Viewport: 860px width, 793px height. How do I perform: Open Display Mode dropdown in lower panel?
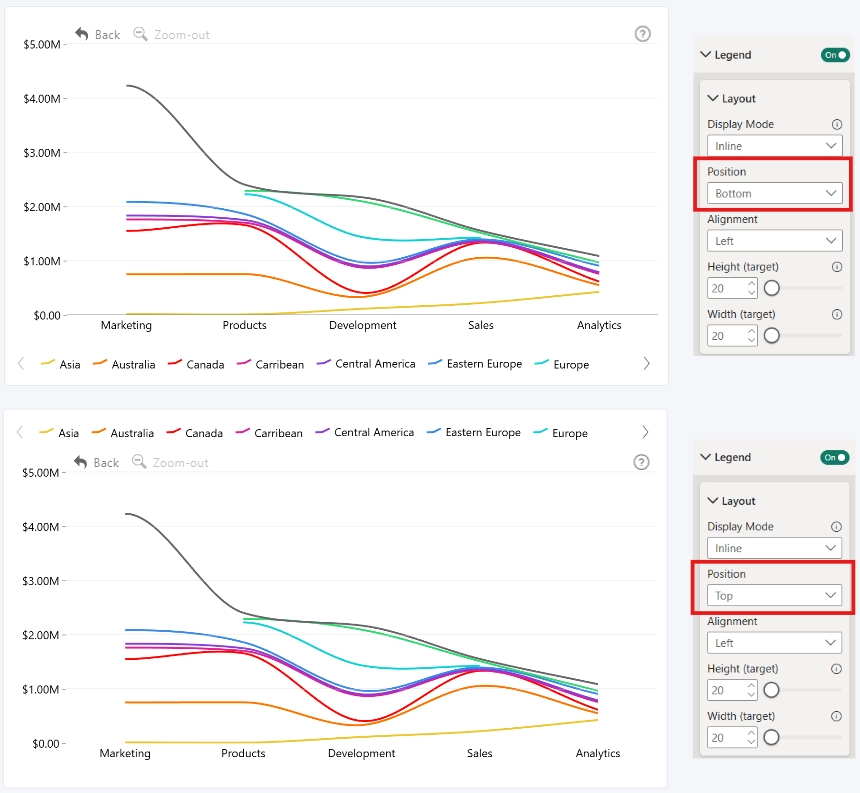click(x=774, y=548)
